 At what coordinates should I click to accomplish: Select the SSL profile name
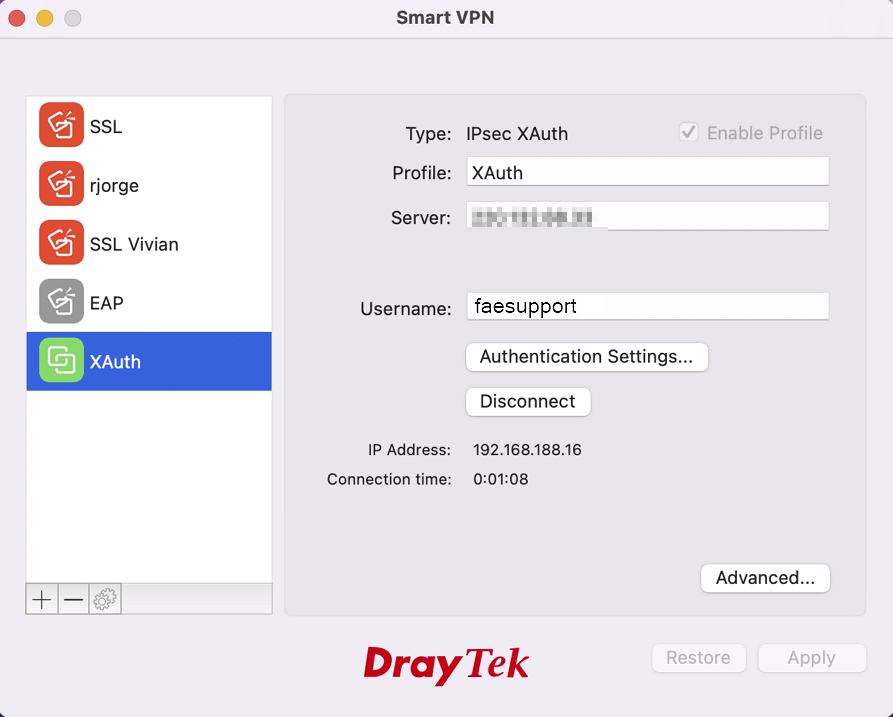pyautogui.click(x=106, y=126)
